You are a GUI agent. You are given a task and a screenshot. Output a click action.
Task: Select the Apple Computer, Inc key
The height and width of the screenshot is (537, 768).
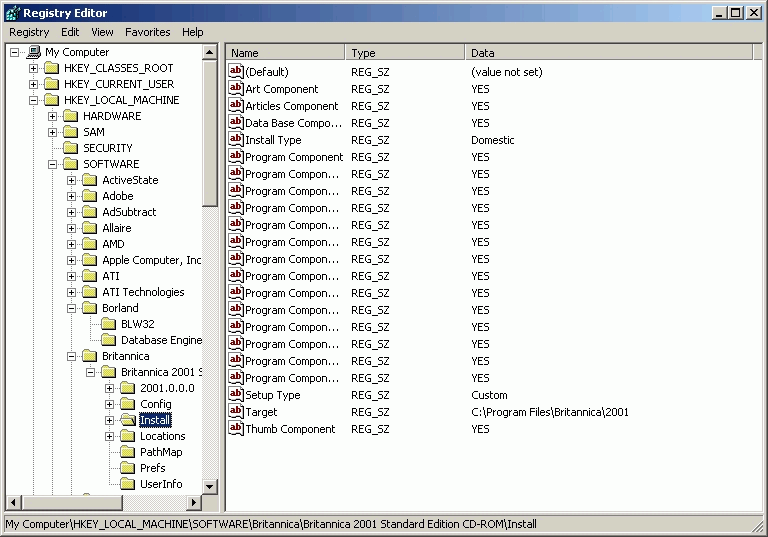tap(151, 260)
